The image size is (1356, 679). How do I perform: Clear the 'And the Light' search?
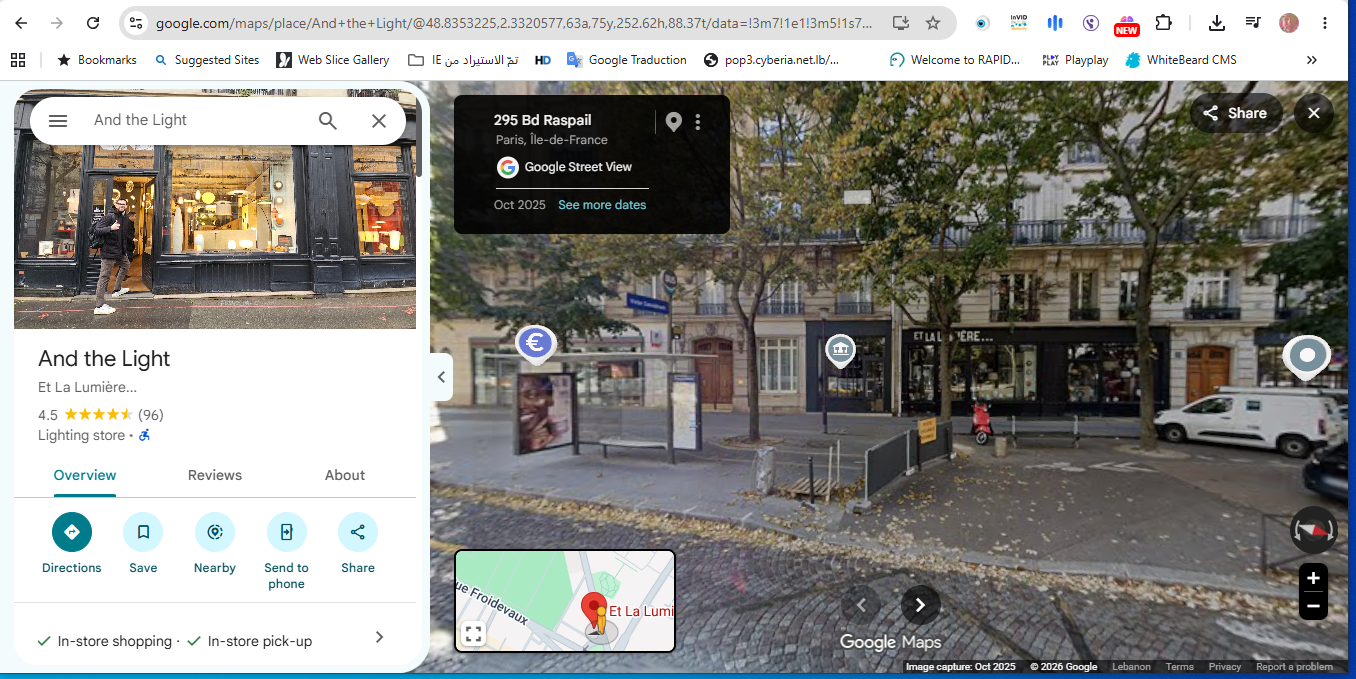[x=379, y=120]
